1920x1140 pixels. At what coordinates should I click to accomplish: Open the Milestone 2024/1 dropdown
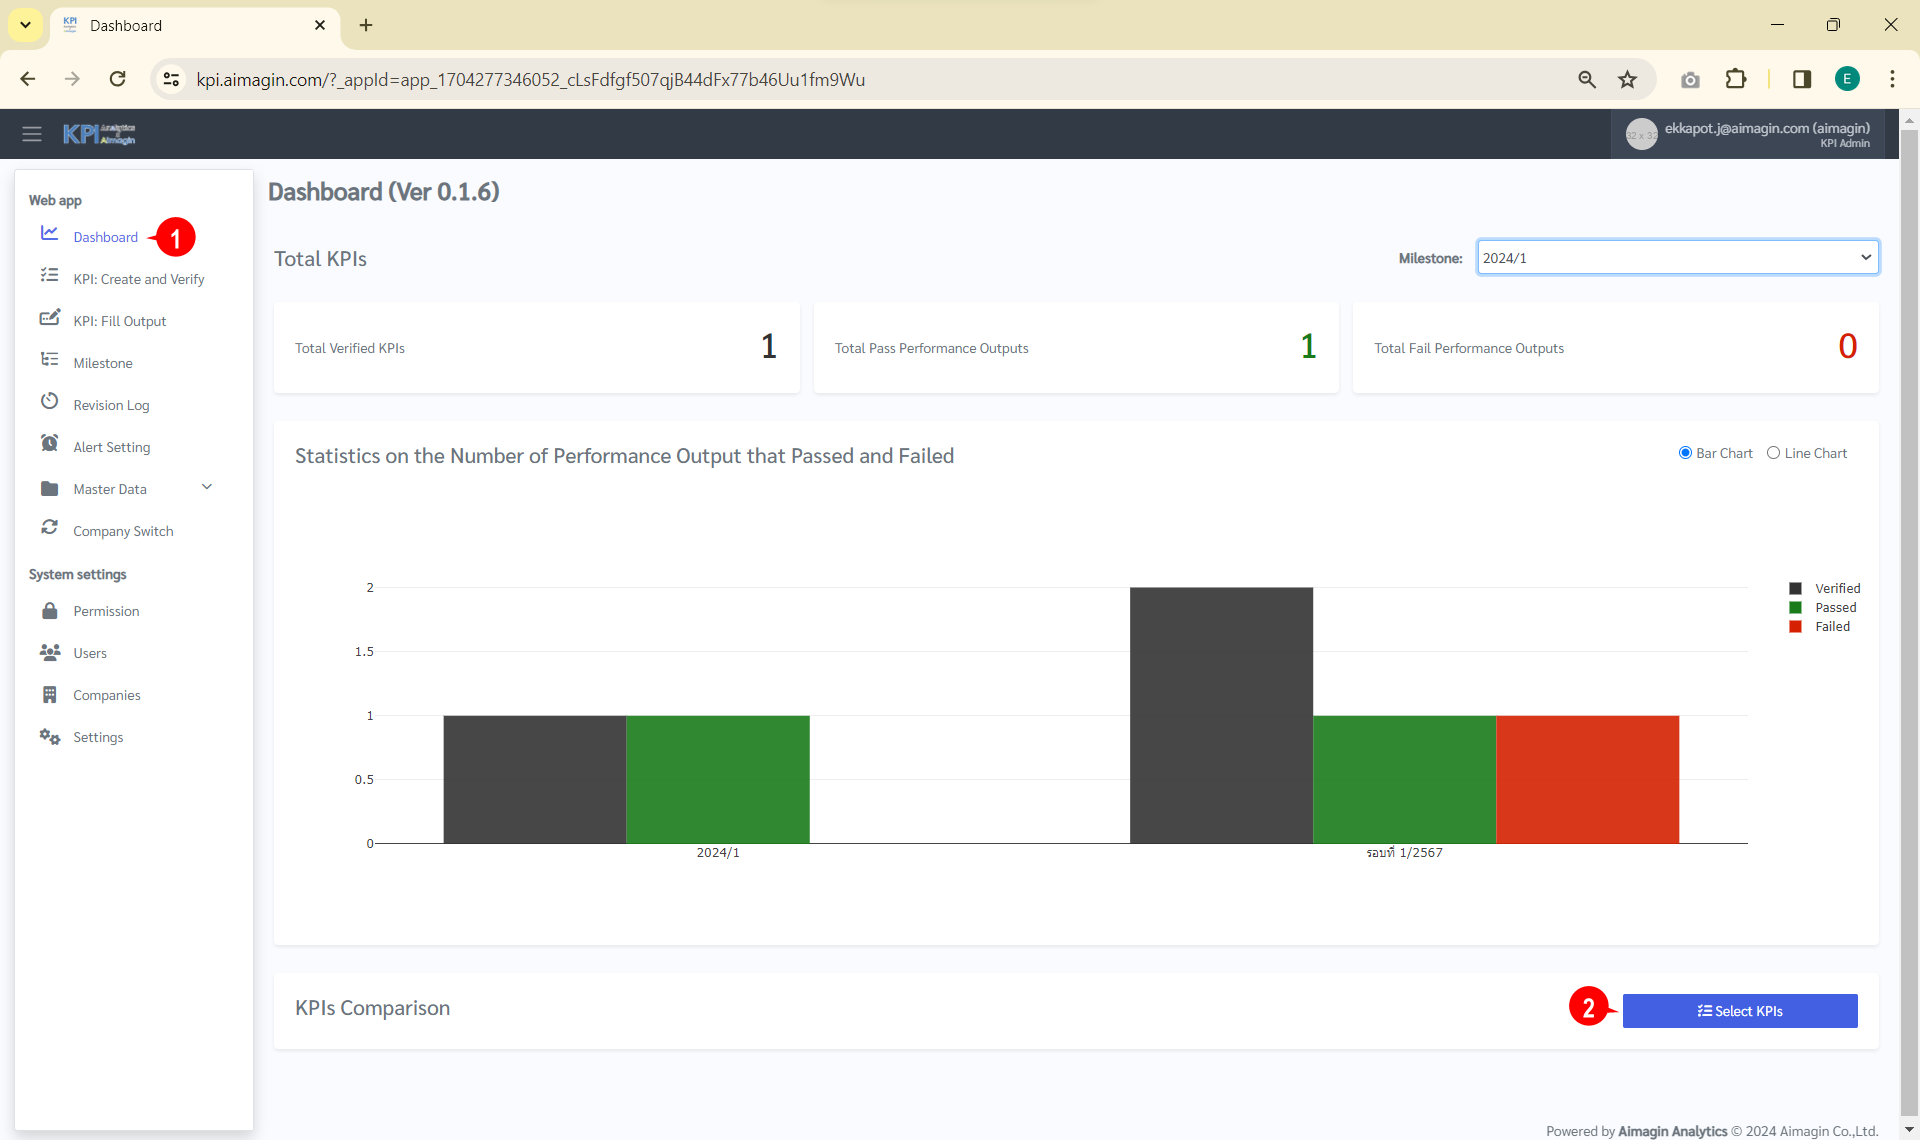1677,258
